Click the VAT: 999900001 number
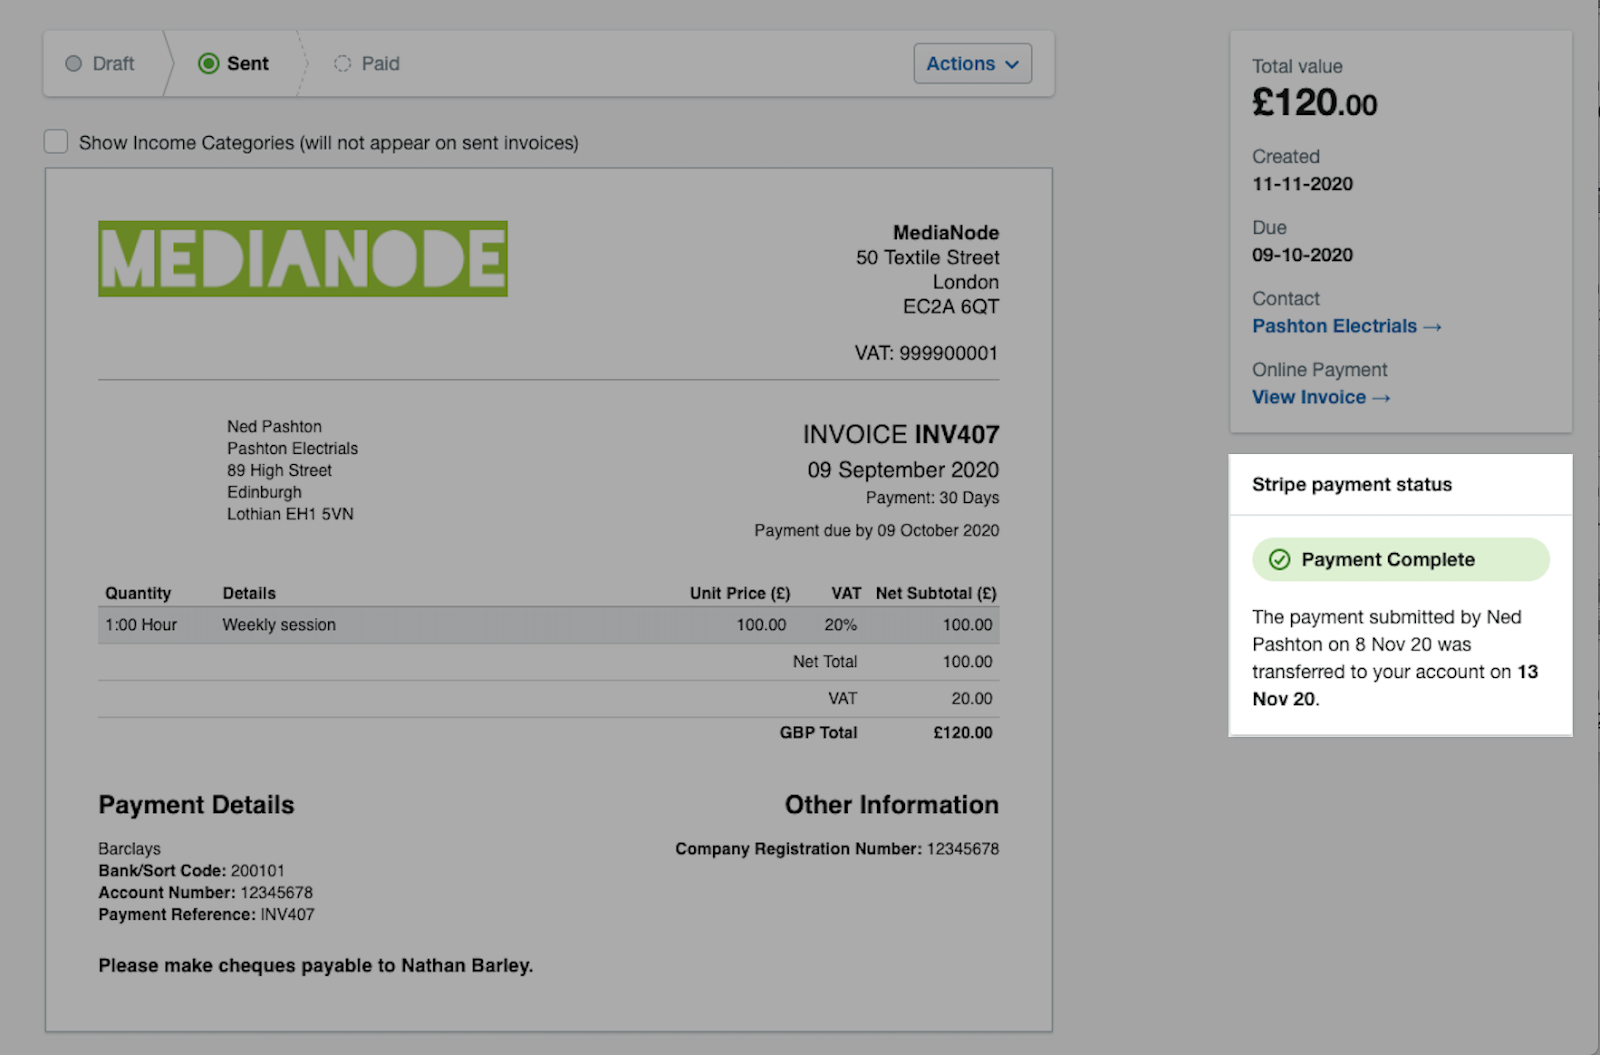 [x=926, y=353]
